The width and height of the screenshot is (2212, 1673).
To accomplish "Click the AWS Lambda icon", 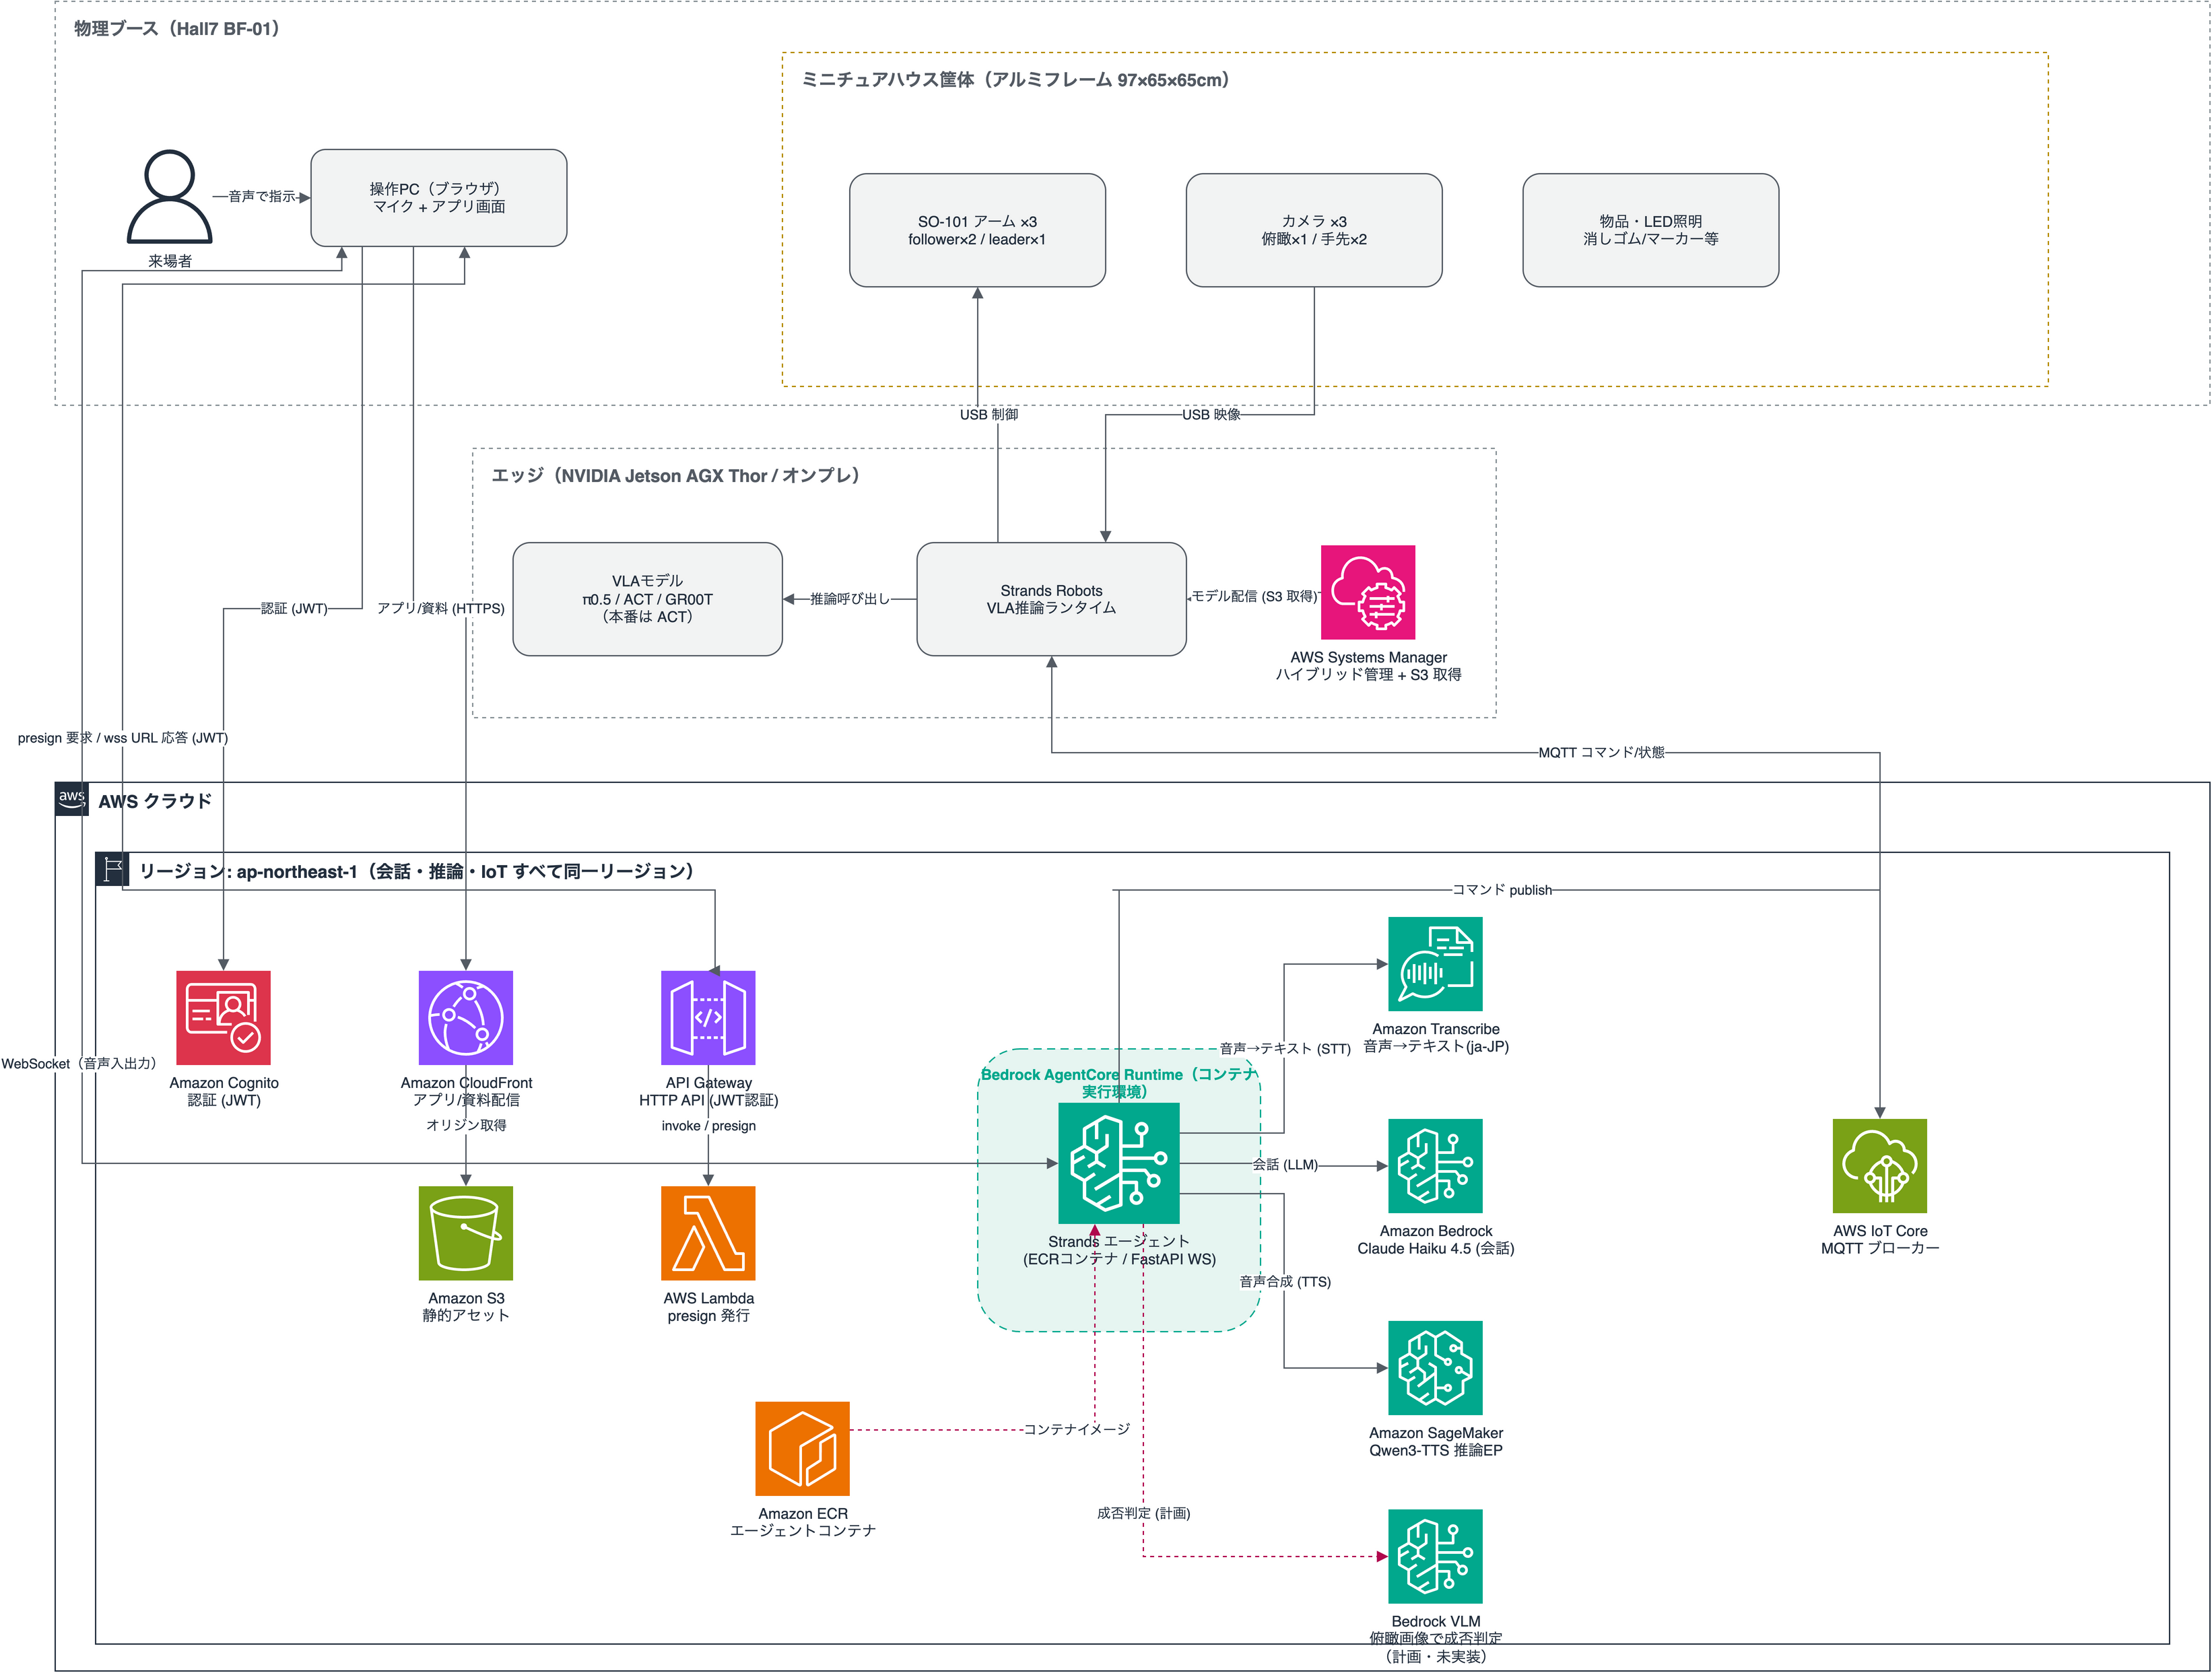I will (x=708, y=1233).
